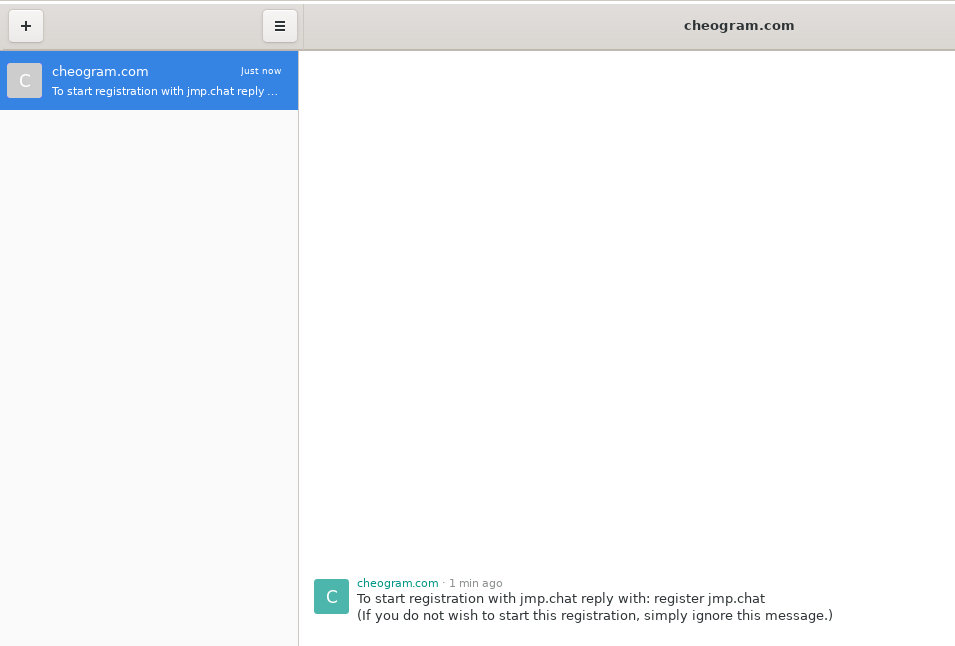The image size is (955, 646).
Task: Click the cheogram.com name in the sidebar
Action: point(100,71)
